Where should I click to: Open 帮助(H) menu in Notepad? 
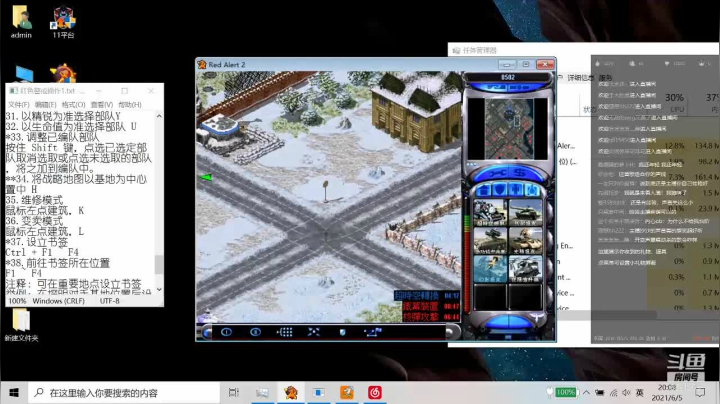(130, 105)
